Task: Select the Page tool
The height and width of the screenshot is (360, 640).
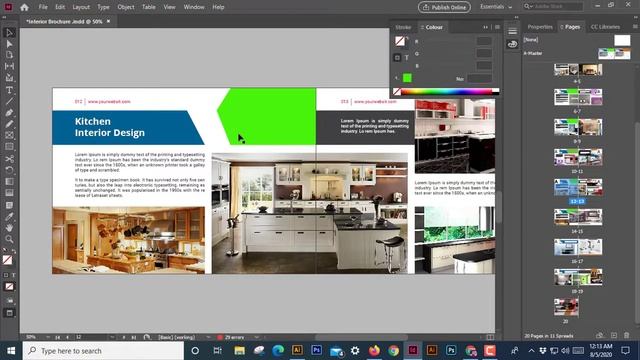Action: 9,55
